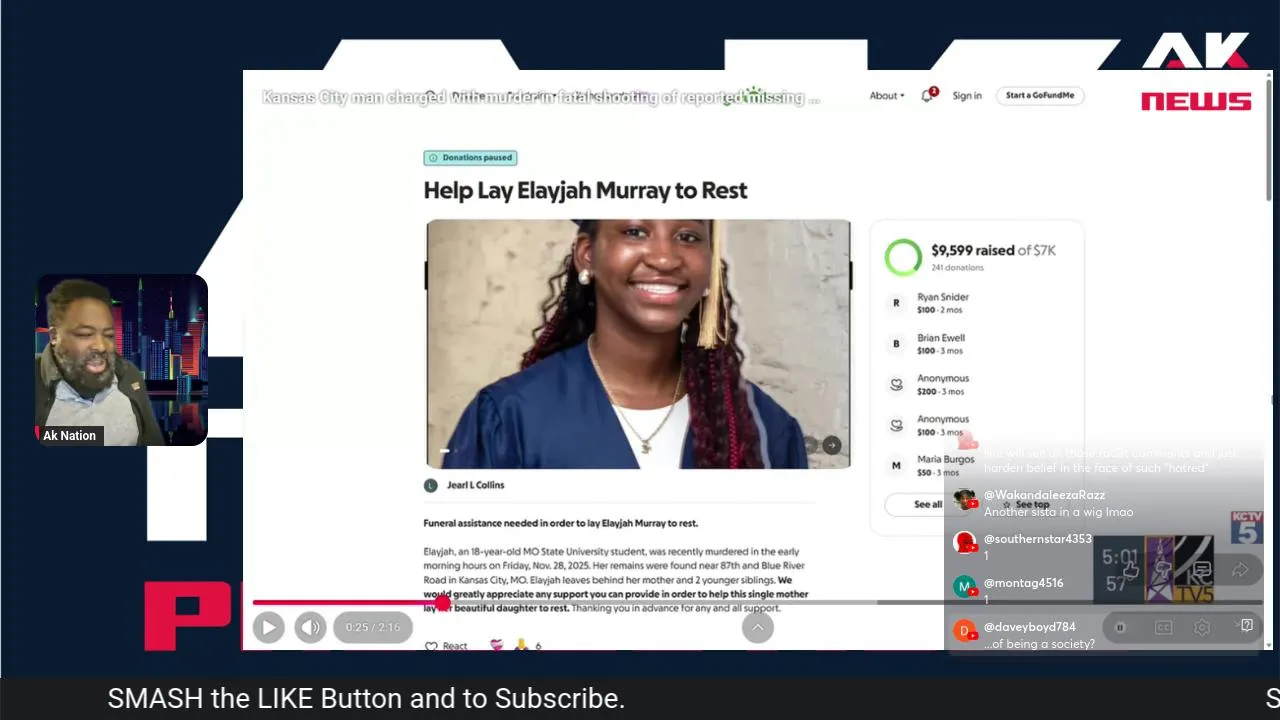The image size is (1280, 720).
Task: Open the campaign graduation photo
Action: [x=638, y=344]
